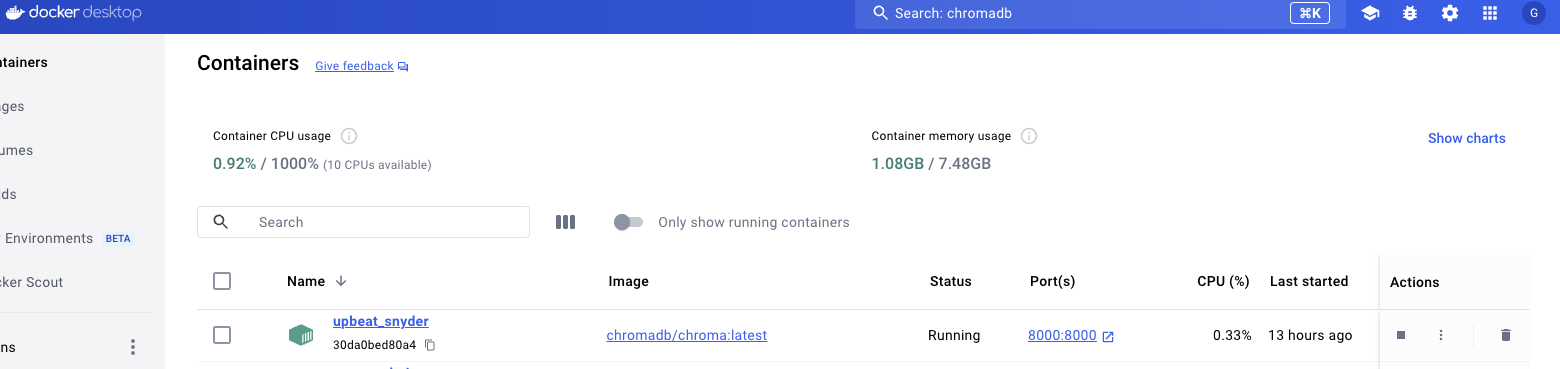Click the Last started column header
The width and height of the screenshot is (1560, 369).
pyautogui.click(x=1309, y=281)
